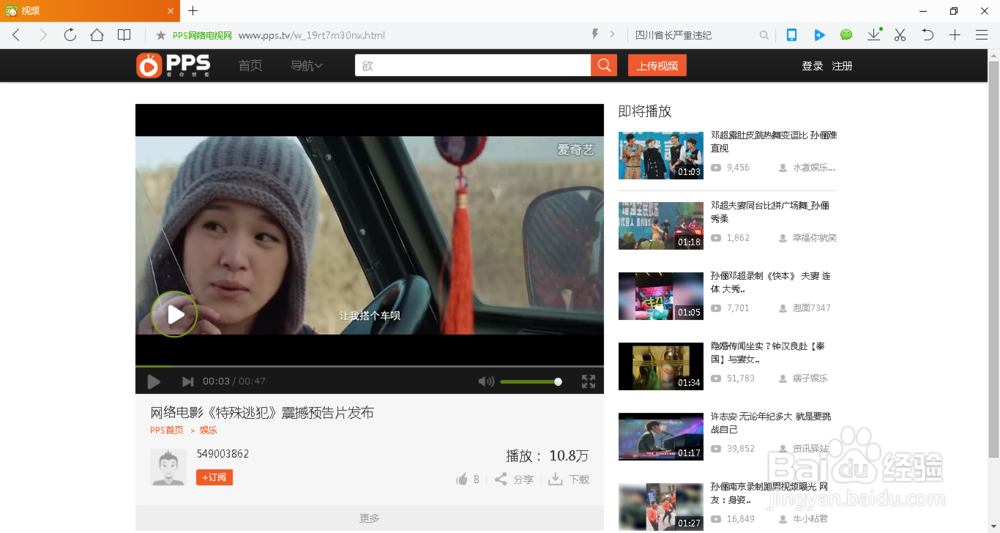The image size is (1000, 533).
Task: Click the uploader avatar image
Action: (x=168, y=467)
